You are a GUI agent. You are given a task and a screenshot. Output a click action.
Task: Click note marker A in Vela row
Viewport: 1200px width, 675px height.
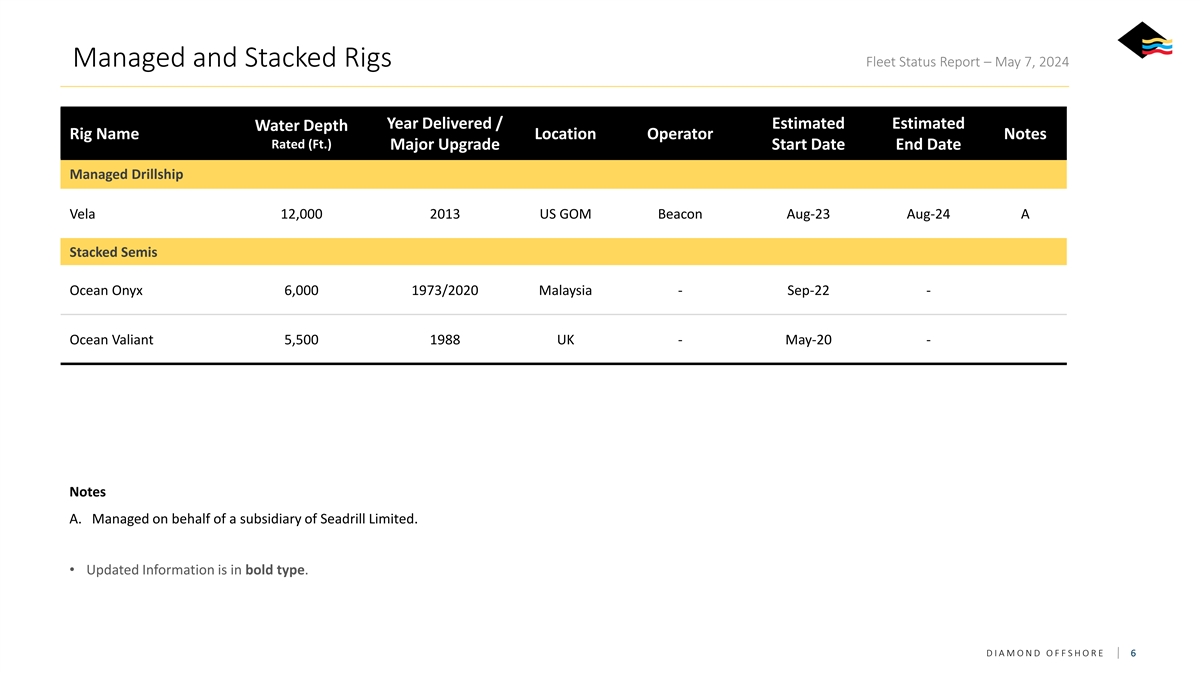point(1025,214)
